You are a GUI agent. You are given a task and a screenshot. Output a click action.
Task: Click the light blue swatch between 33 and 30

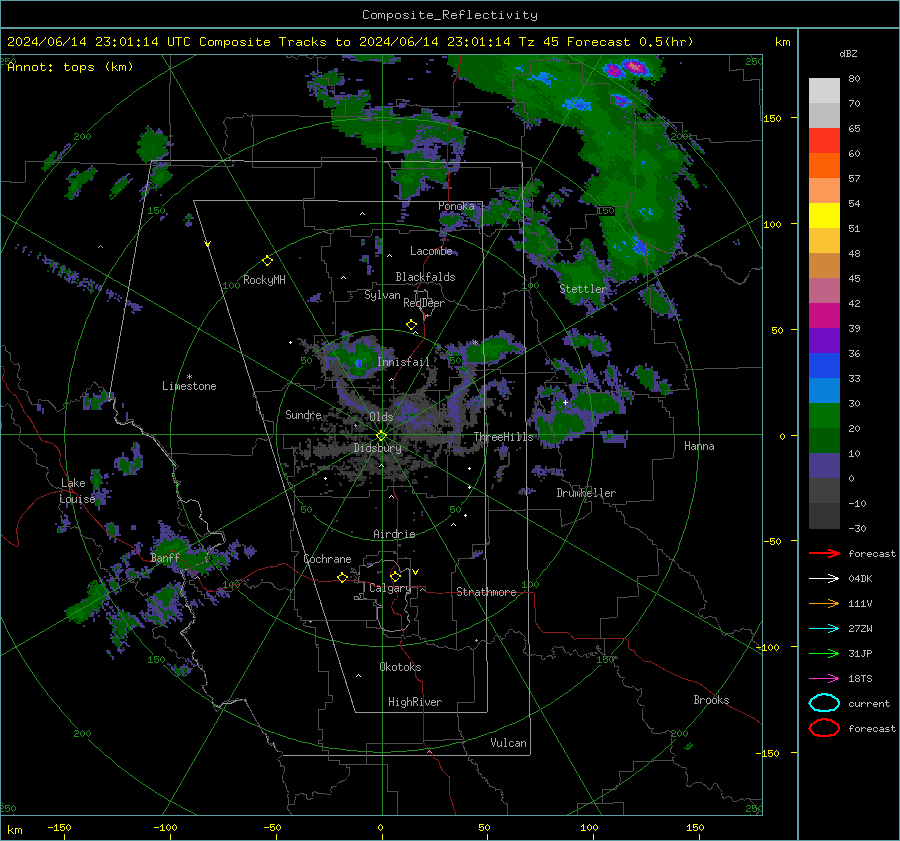pos(824,390)
